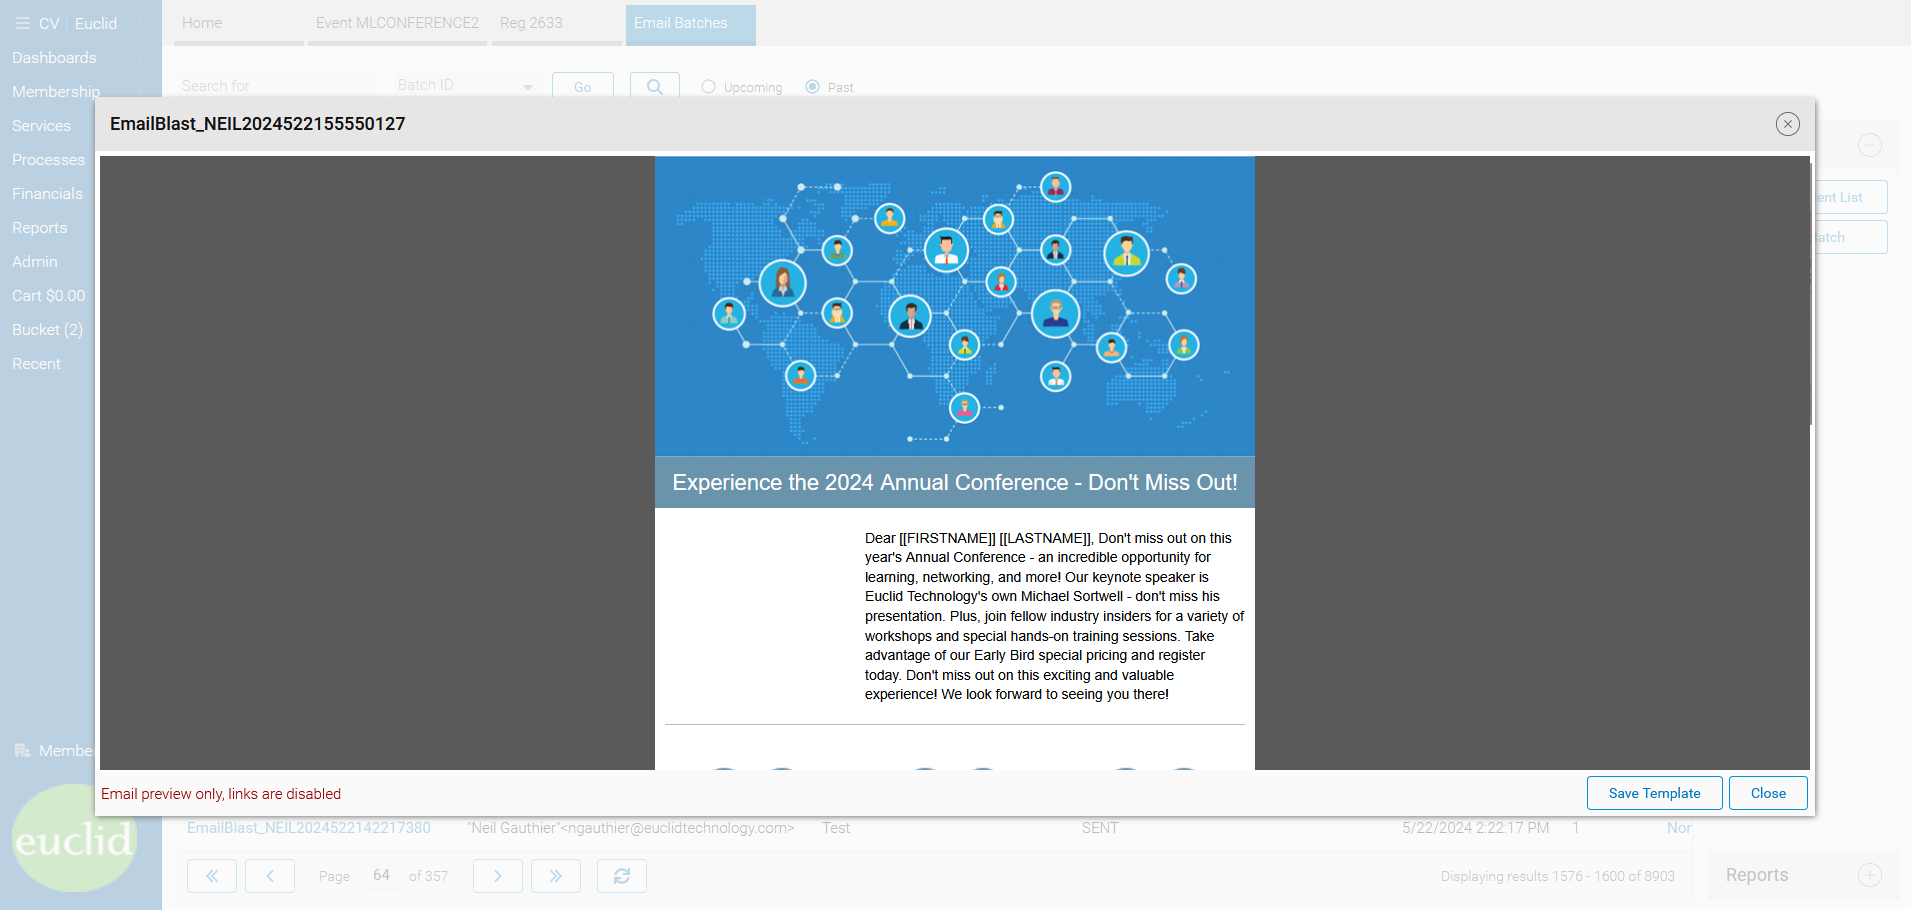
Task: Switch to the Home tab
Action: [x=202, y=23]
